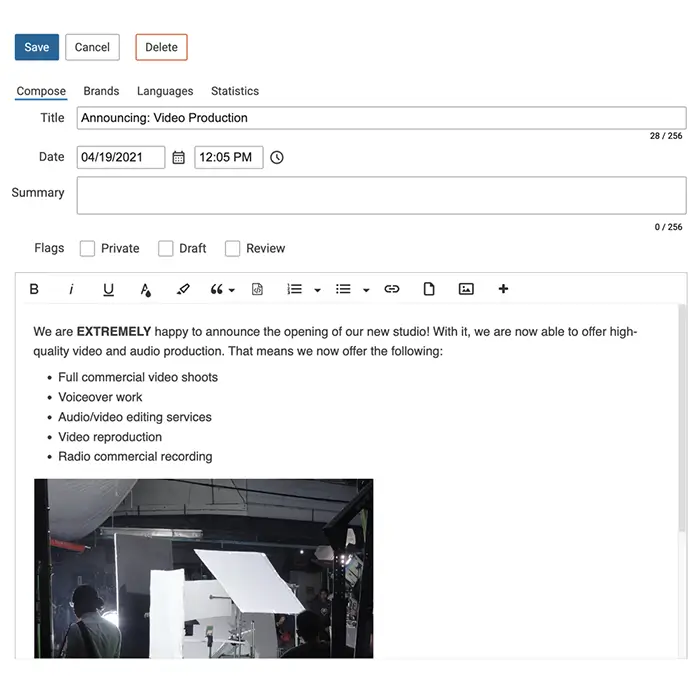The height and width of the screenshot is (700, 700).
Task: Insert code snippet file icon
Action: click(x=257, y=289)
